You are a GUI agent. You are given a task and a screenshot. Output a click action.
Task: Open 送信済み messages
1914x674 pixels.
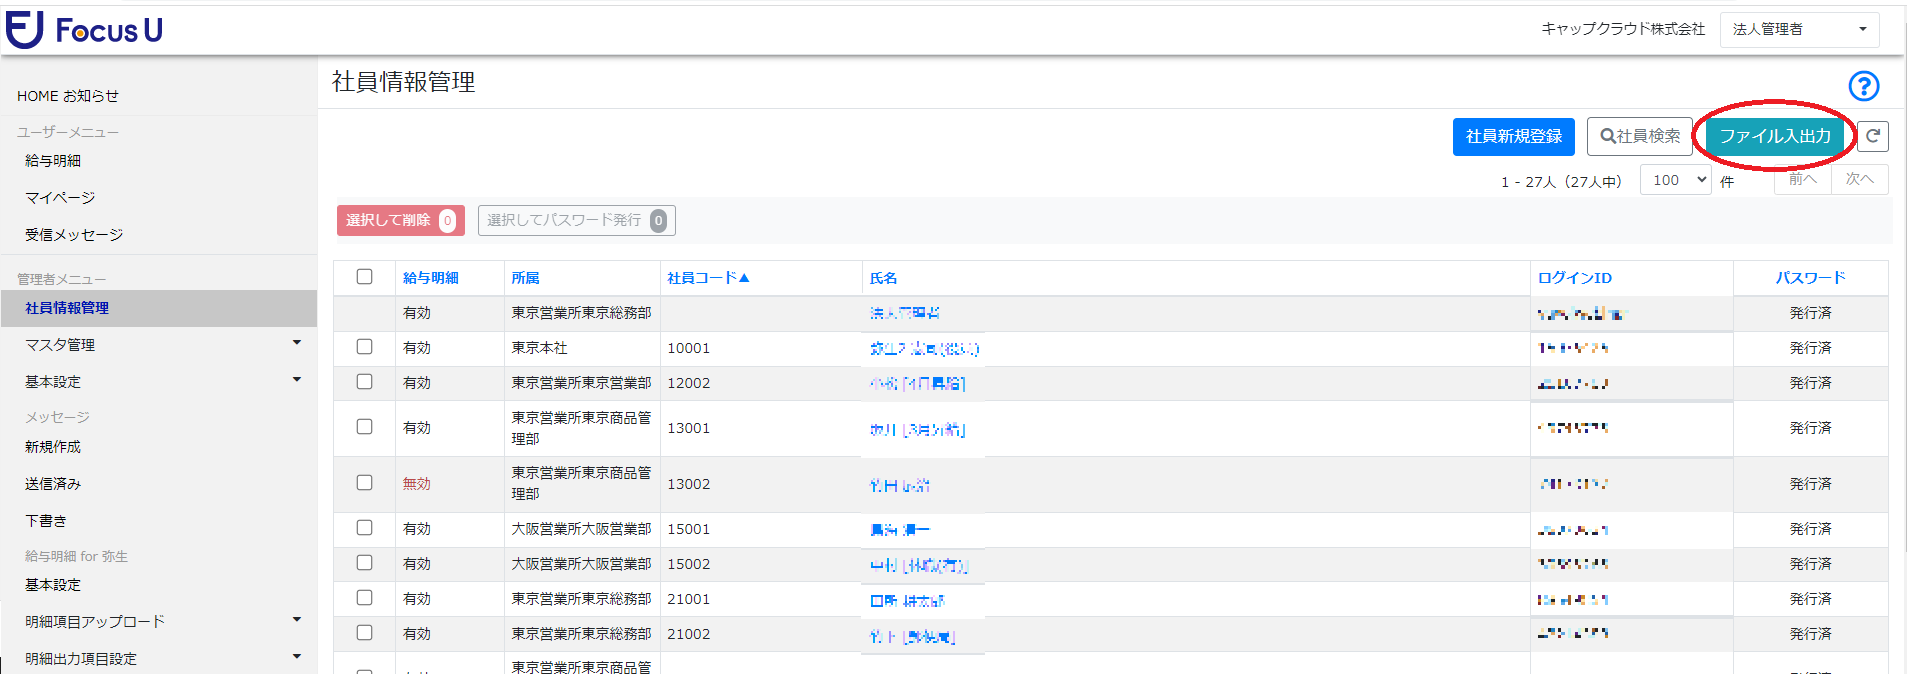pyautogui.click(x=53, y=484)
